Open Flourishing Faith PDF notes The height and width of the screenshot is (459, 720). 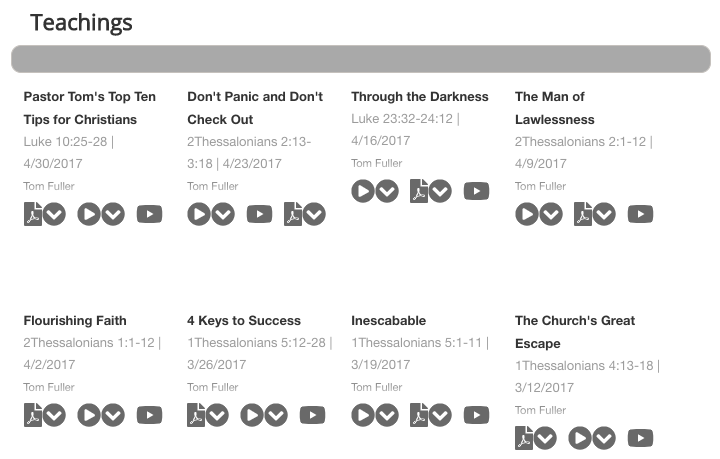coord(33,415)
